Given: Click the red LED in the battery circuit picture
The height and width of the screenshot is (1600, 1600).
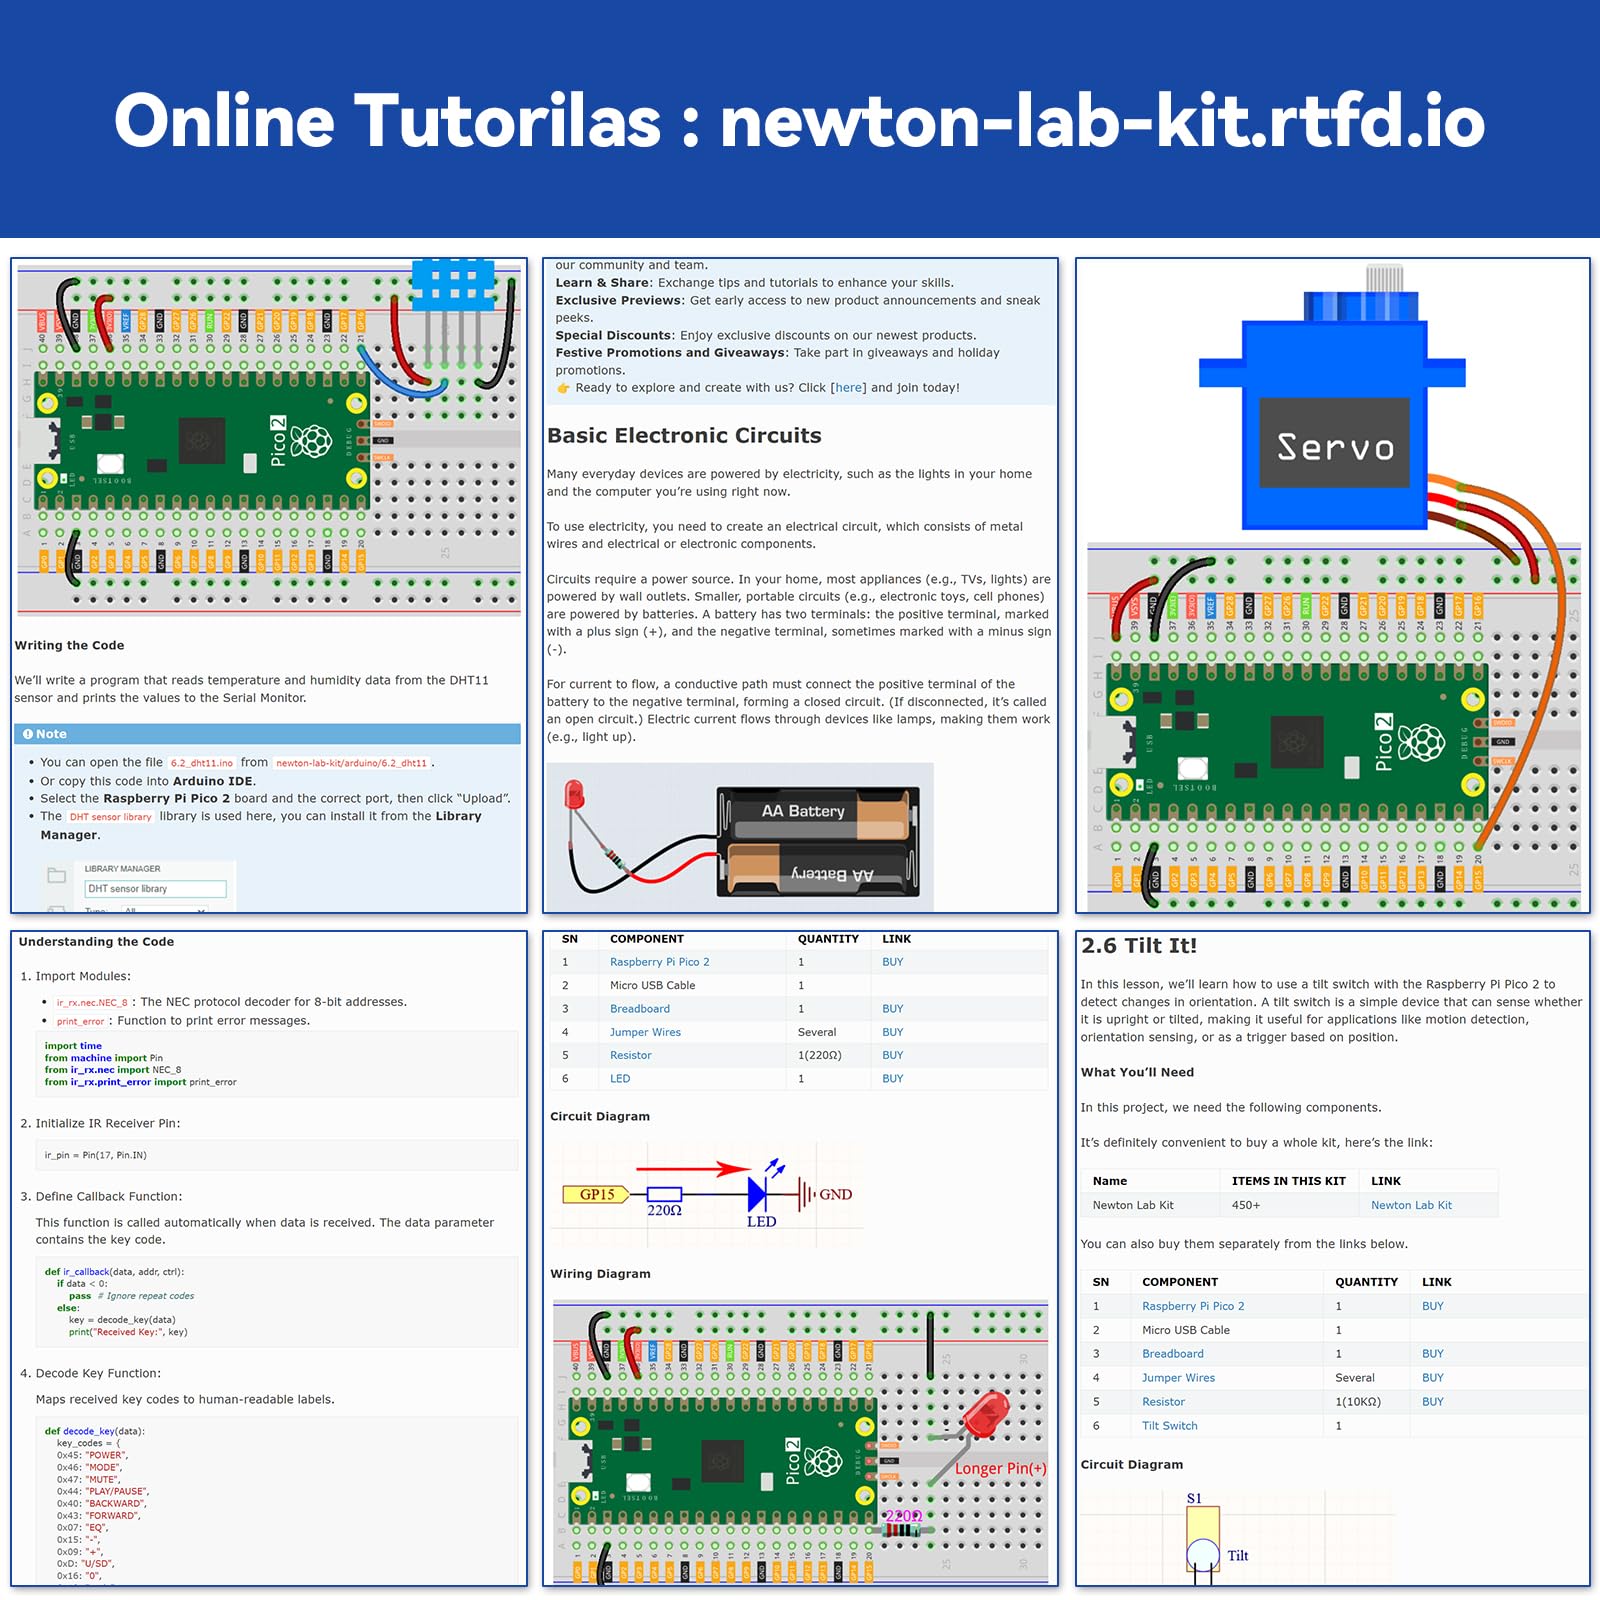Looking at the screenshot, I should coord(575,796).
